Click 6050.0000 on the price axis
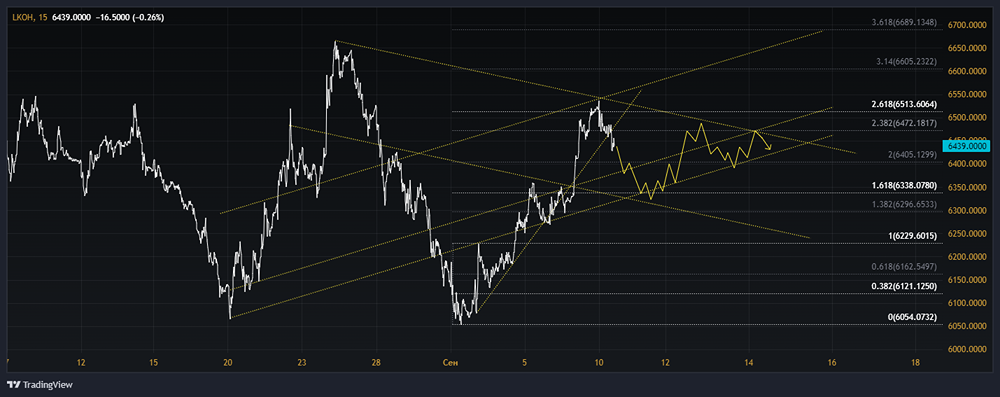The width and height of the screenshot is (1000, 397). click(x=967, y=326)
